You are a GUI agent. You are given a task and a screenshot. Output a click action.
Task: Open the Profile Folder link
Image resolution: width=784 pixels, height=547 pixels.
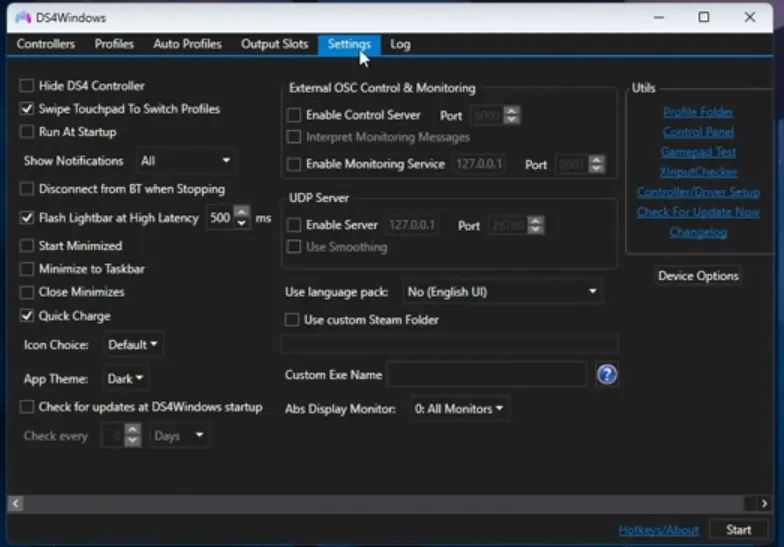pos(698,112)
